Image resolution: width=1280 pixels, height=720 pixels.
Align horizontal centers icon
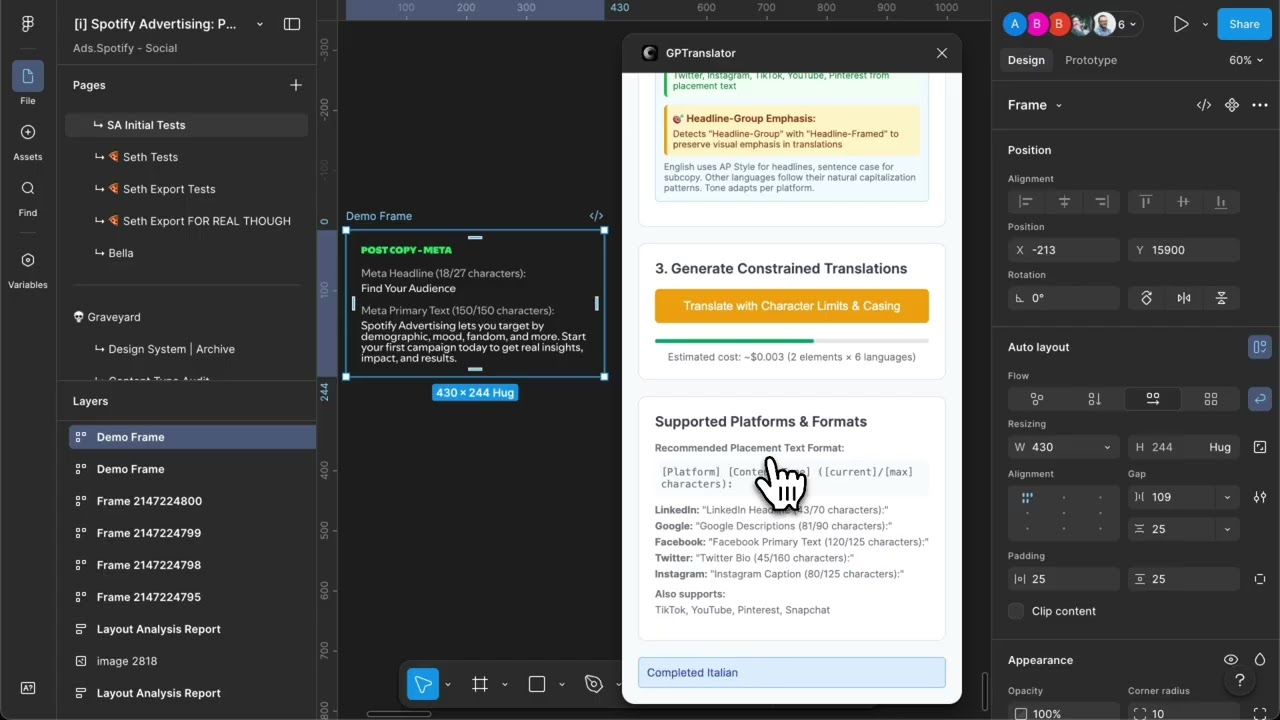point(1064,201)
